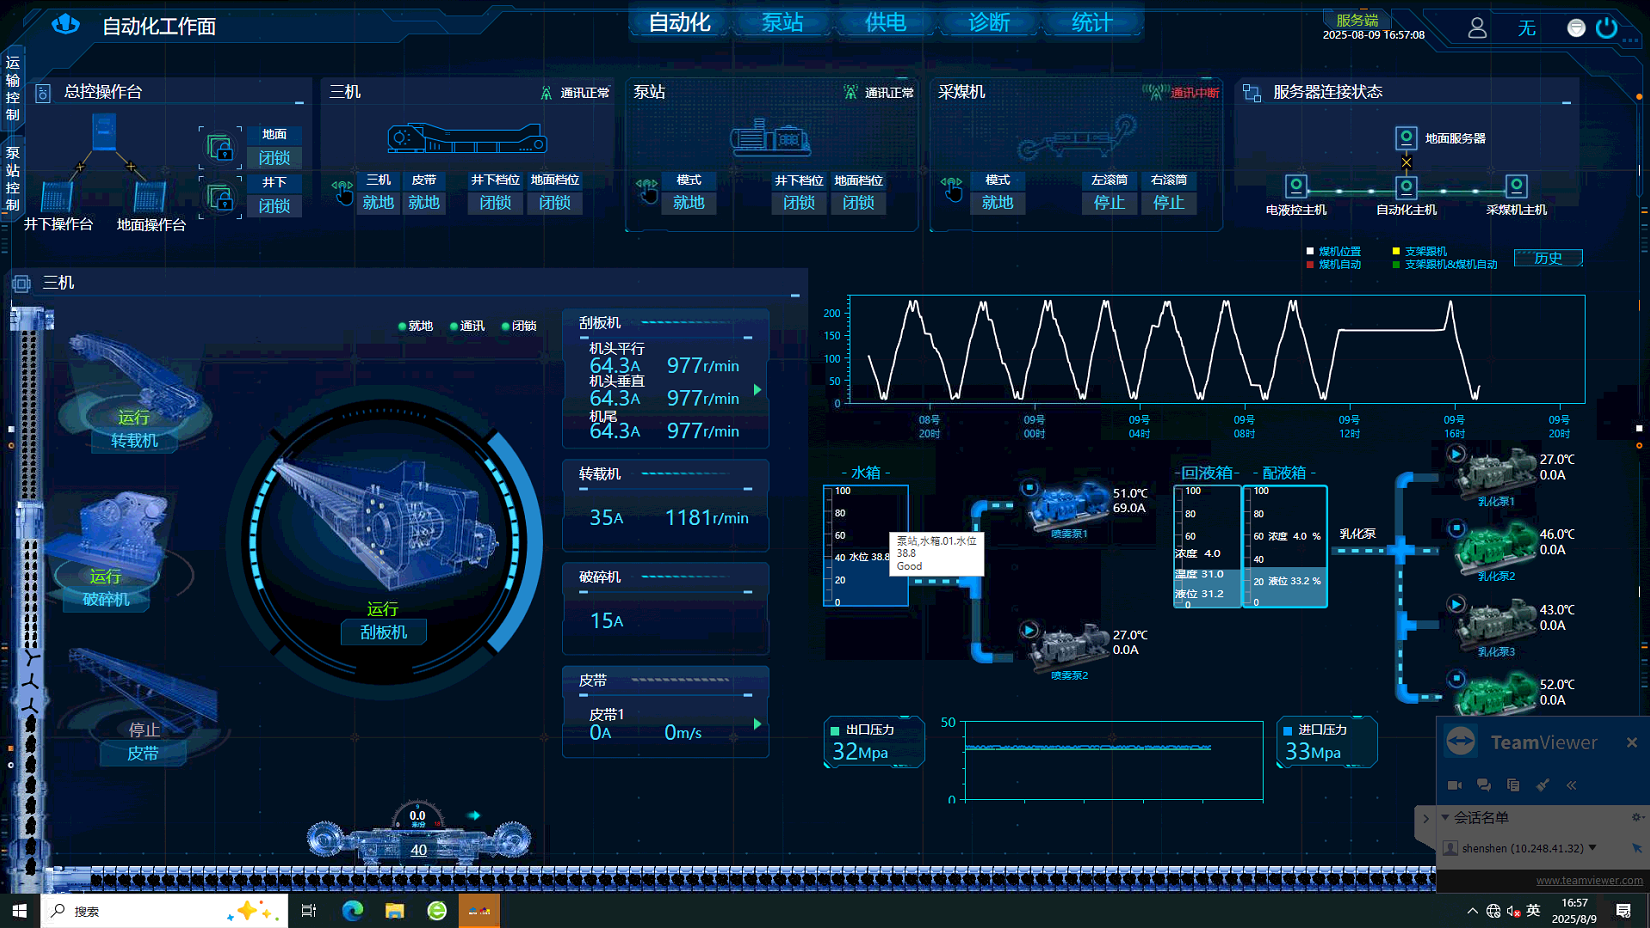The image size is (1650, 928).
Task: Click the 水箱 water level gauge
Action: 865,546
